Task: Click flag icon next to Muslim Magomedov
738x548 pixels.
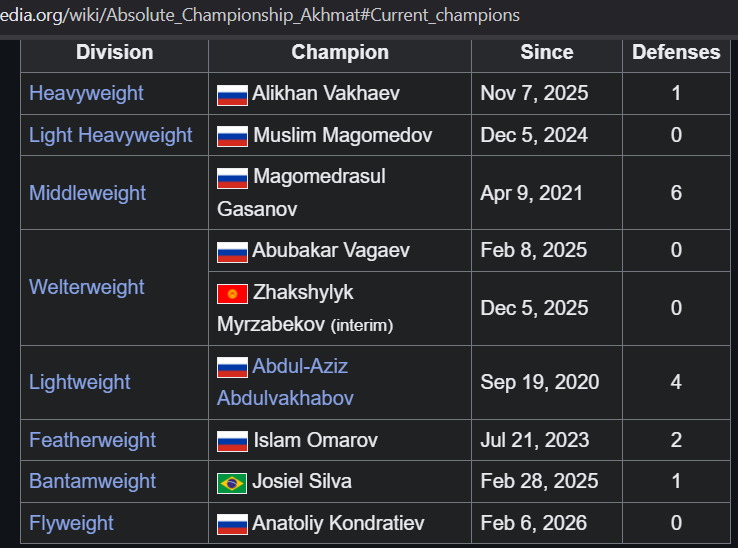Action: [x=232, y=136]
